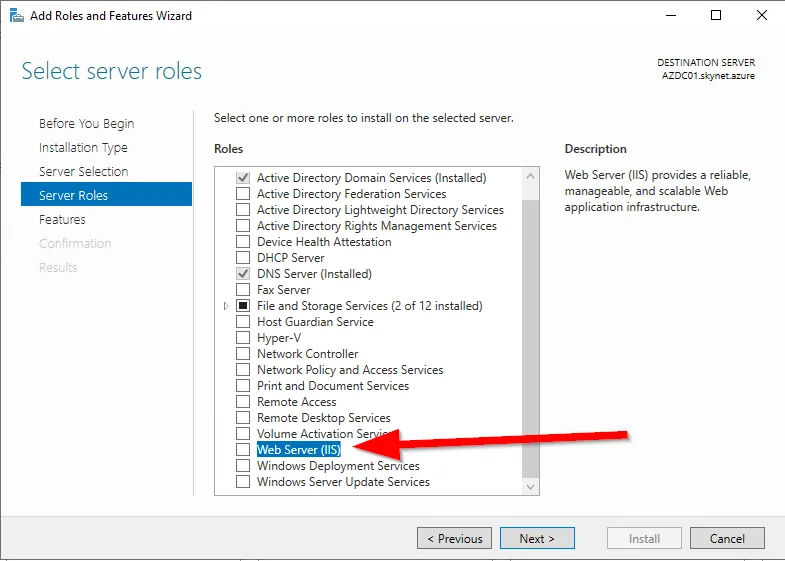Image resolution: width=785 pixels, height=561 pixels.
Task: Click the roles list scrollbar thumb
Action: point(531,339)
